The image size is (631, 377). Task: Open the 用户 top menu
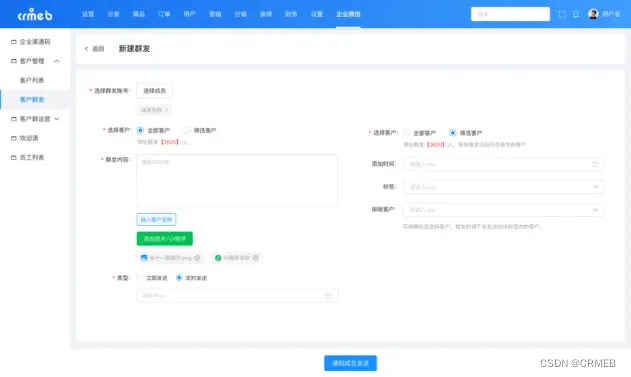tap(190, 14)
